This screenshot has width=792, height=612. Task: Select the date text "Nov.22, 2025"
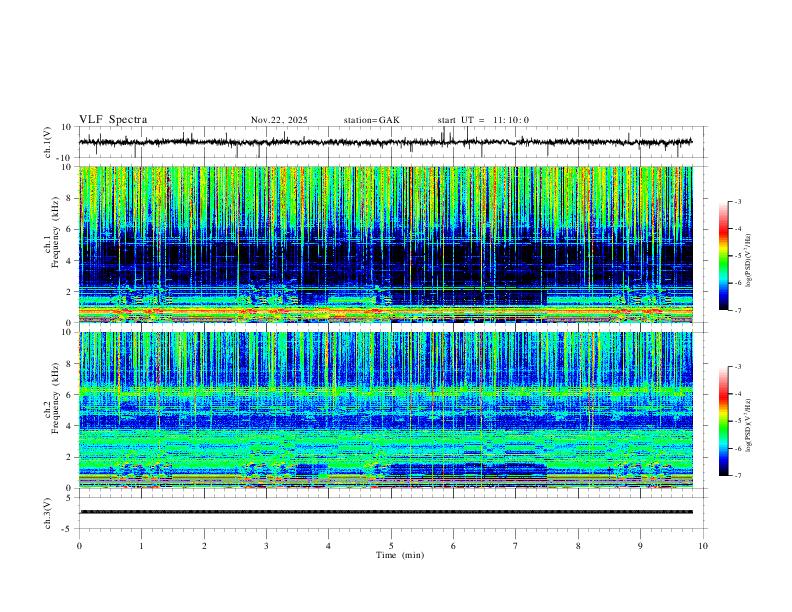point(279,120)
